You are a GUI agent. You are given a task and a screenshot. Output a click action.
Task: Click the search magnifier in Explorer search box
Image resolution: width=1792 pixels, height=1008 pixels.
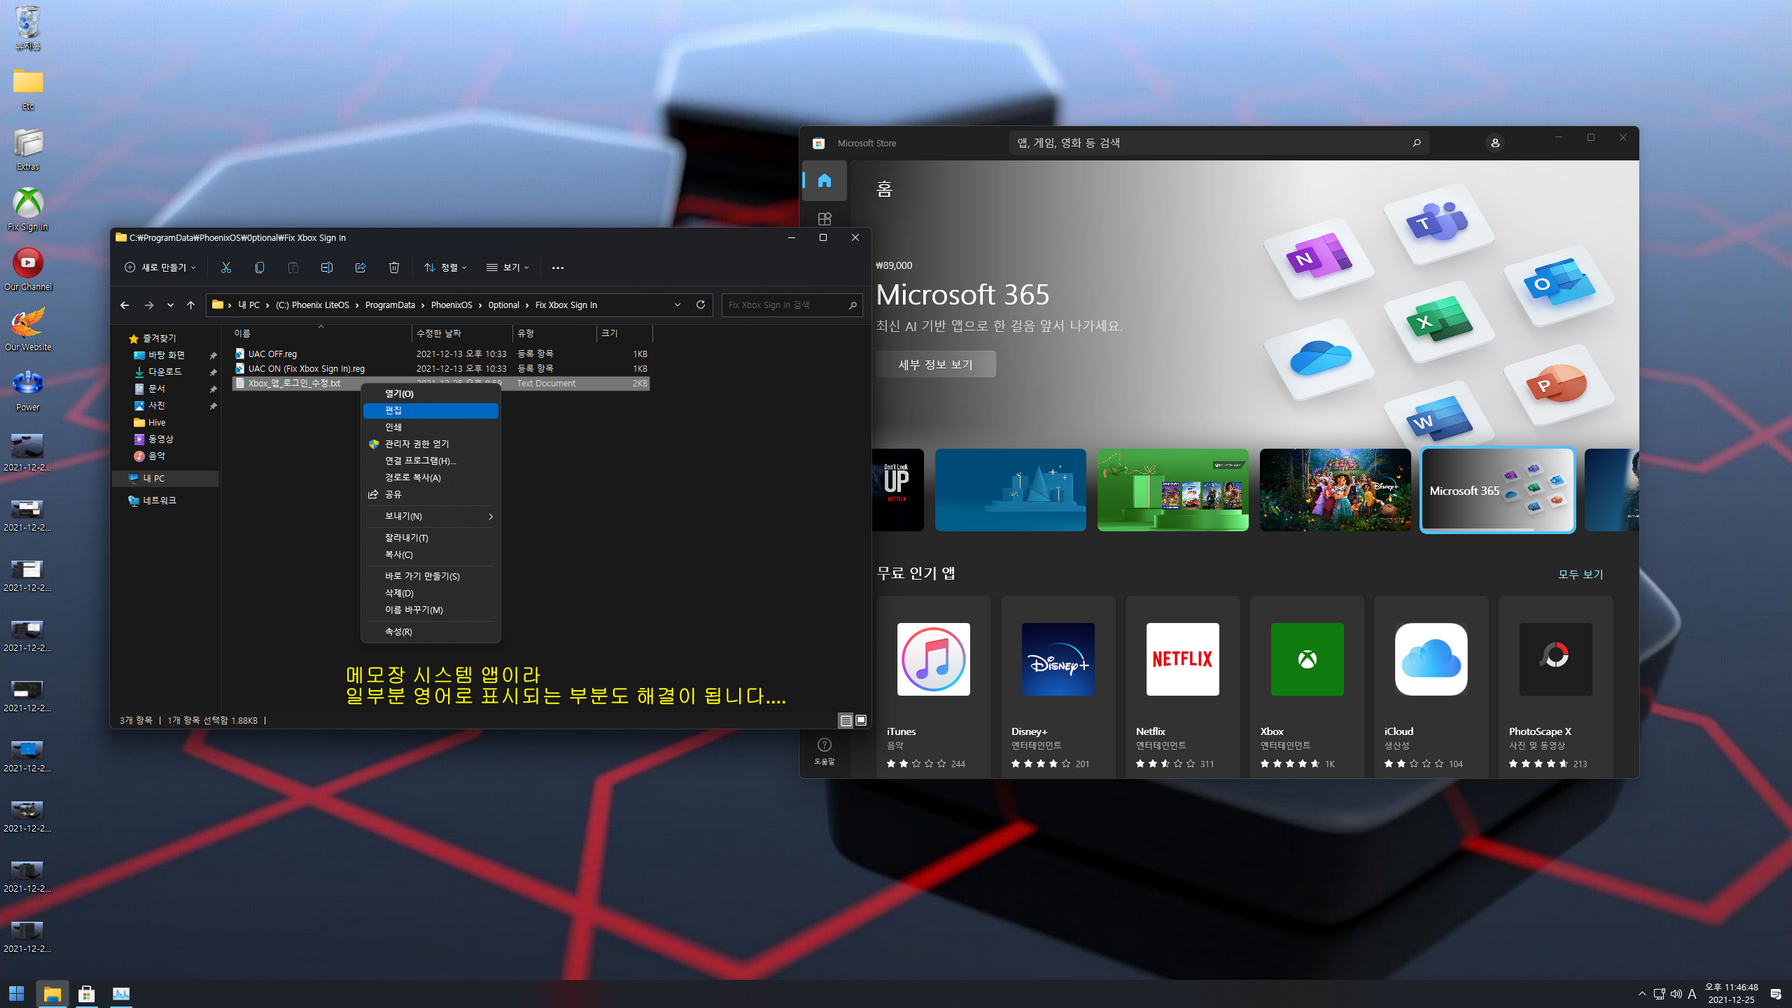852,305
